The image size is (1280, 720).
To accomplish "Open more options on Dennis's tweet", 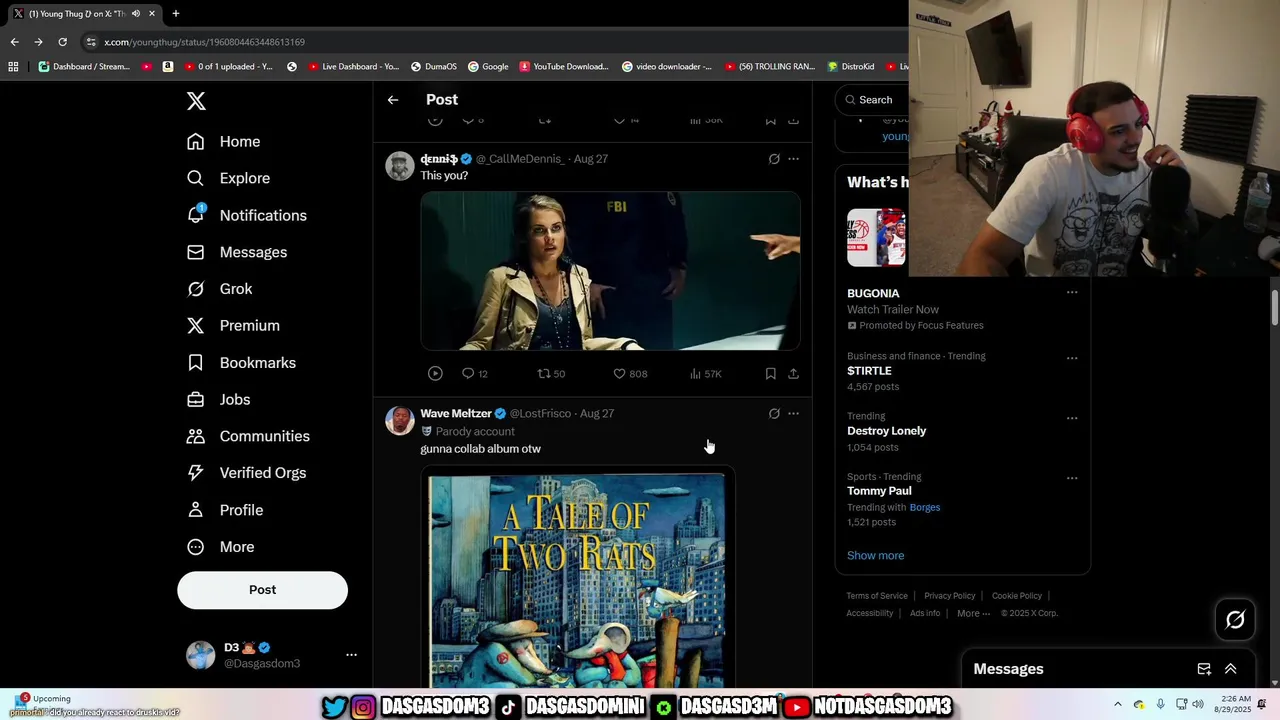I will [x=793, y=159].
